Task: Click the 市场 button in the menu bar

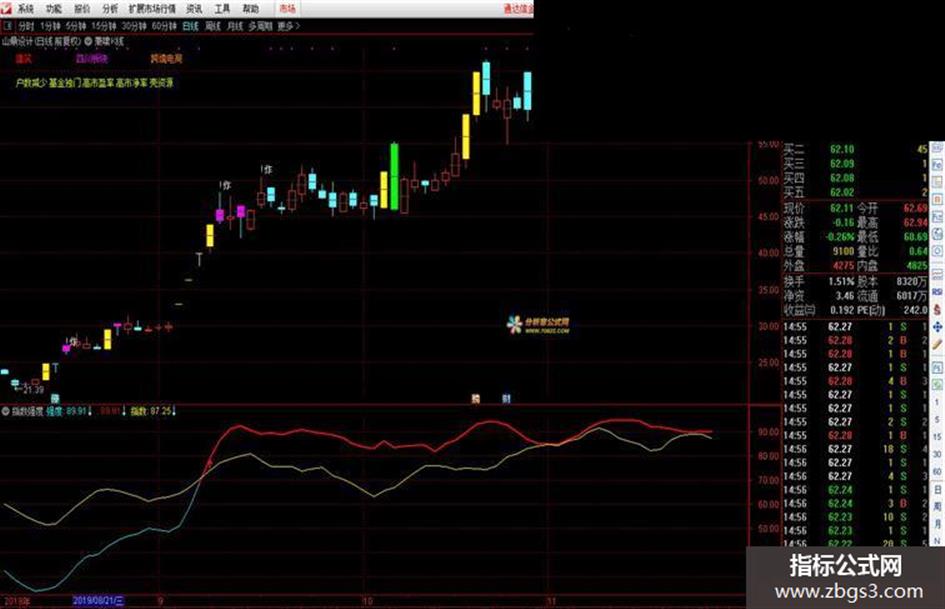Action: click(287, 8)
